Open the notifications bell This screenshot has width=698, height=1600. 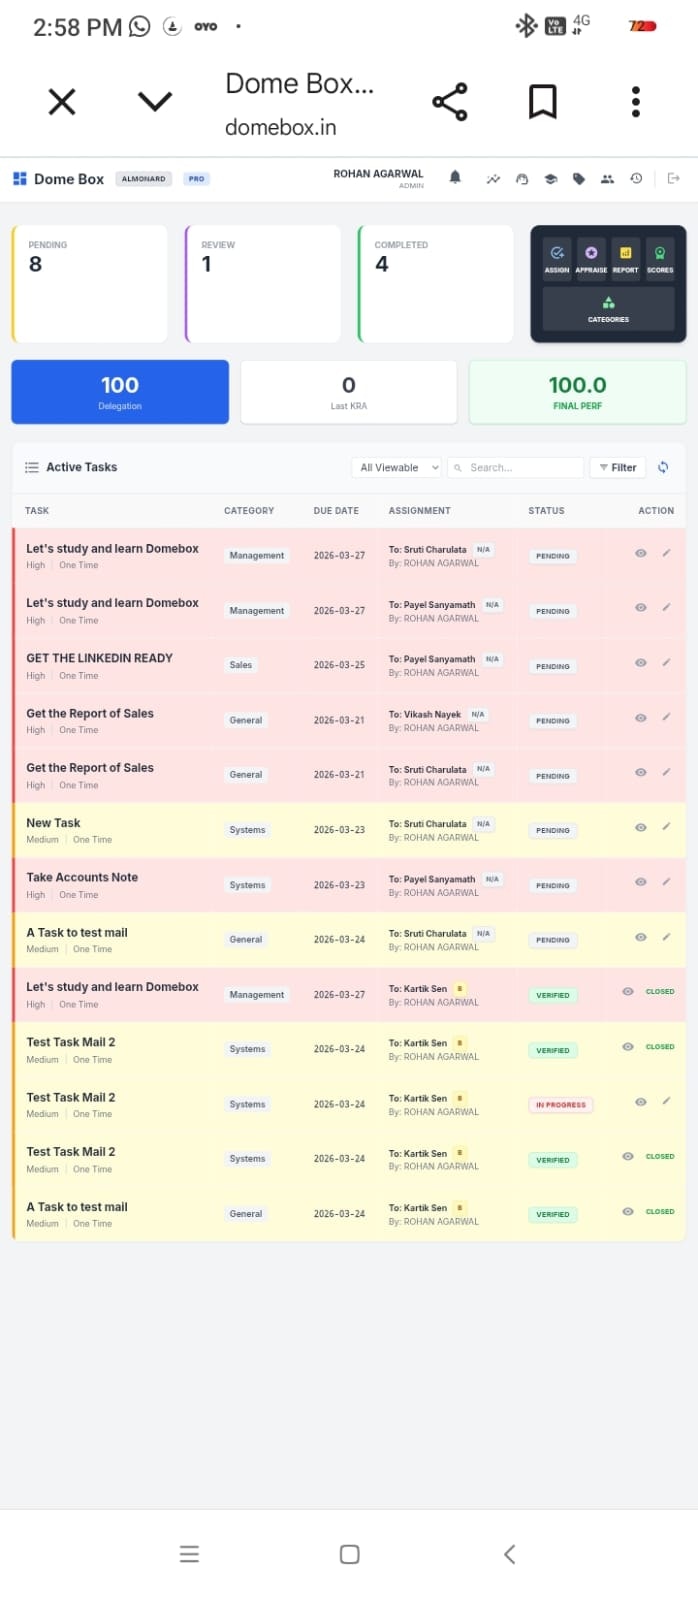(455, 178)
